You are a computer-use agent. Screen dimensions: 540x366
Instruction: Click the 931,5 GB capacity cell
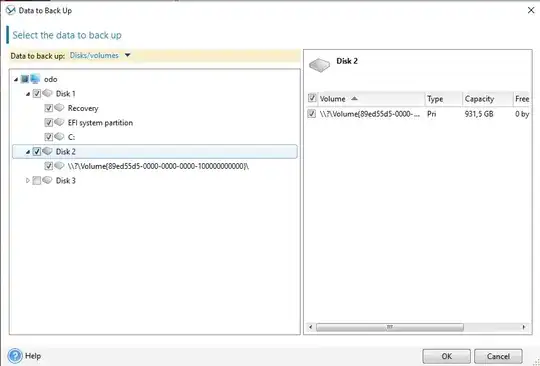[x=479, y=114]
